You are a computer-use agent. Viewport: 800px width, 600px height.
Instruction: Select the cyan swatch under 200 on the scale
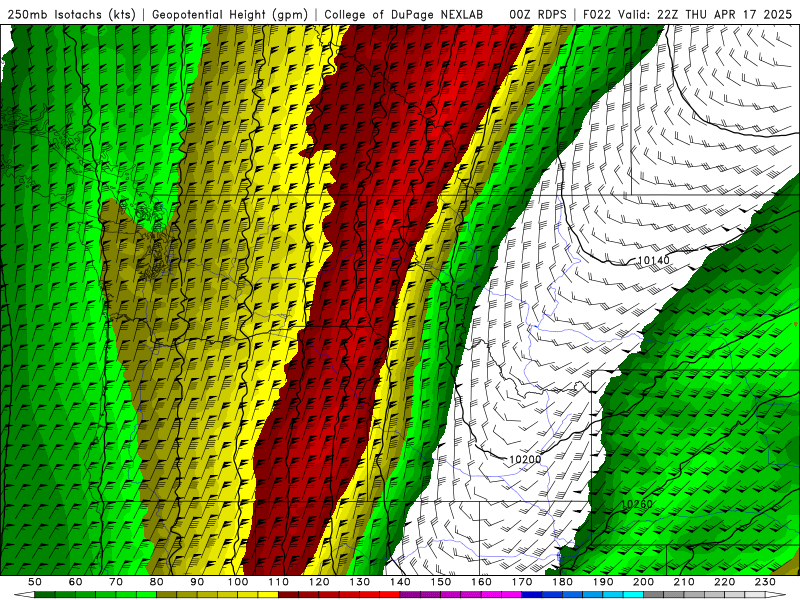pyautogui.click(x=633, y=595)
